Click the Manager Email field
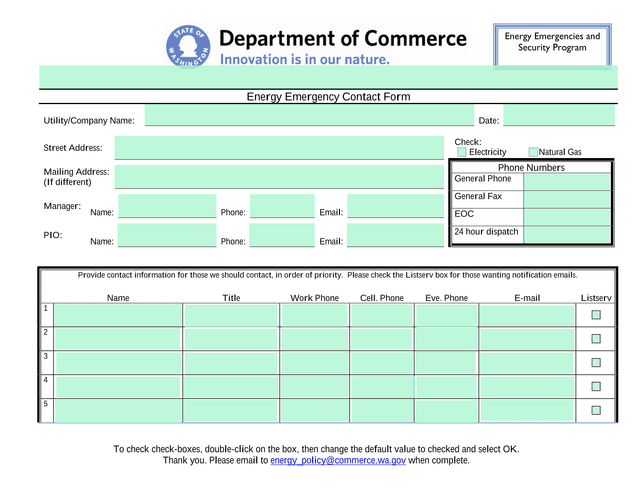The image size is (640, 495). pyautogui.click(x=396, y=206)
